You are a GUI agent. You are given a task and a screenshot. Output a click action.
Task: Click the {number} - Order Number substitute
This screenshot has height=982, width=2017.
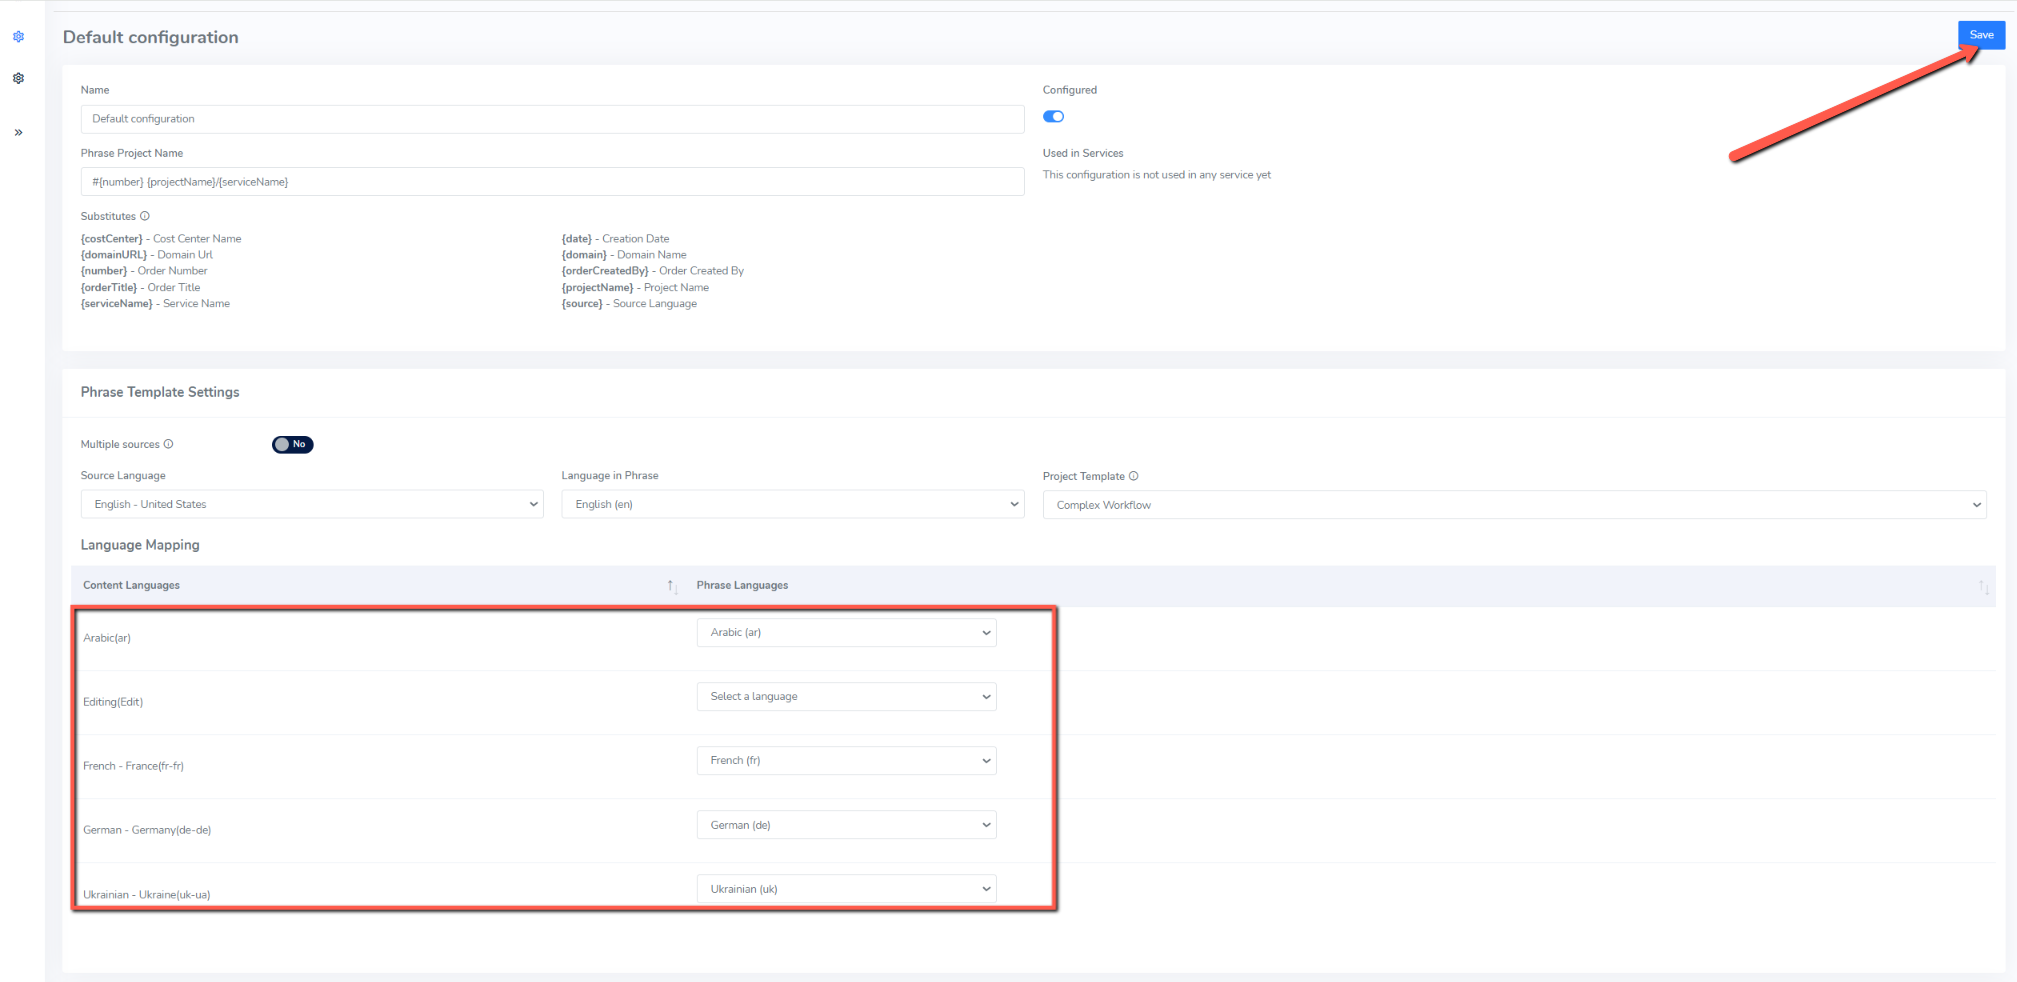[x=144, y=271]
